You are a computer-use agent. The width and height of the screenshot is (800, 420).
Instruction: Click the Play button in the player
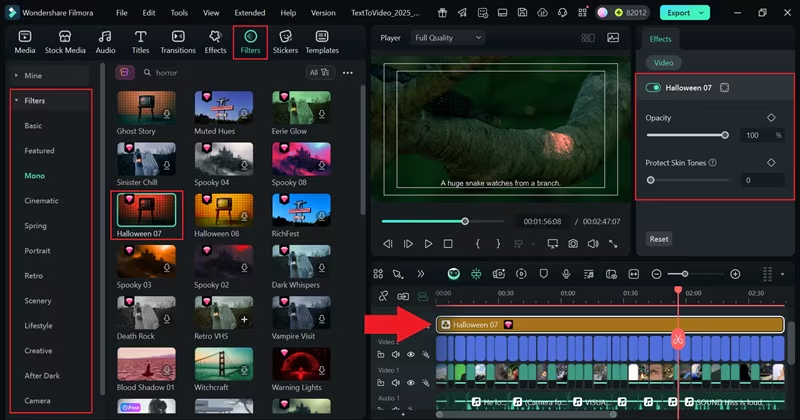pos(428,244)
